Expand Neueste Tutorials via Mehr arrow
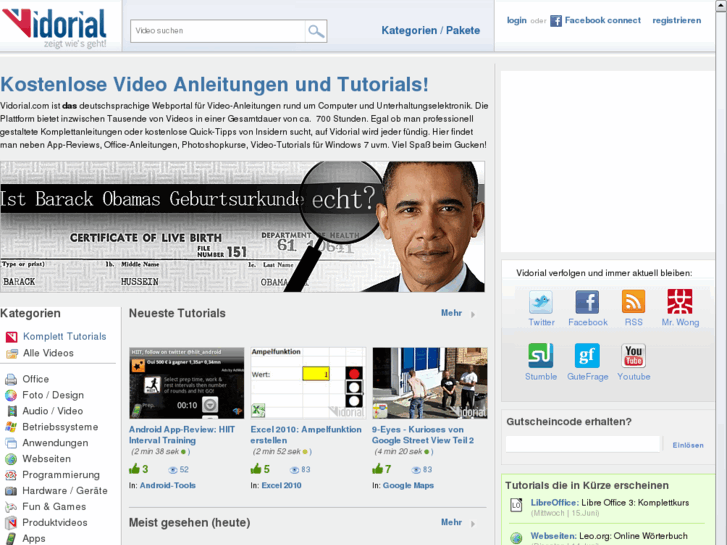Image resolution: width=727 pixels, height=545 pixels. click(473, 314)
